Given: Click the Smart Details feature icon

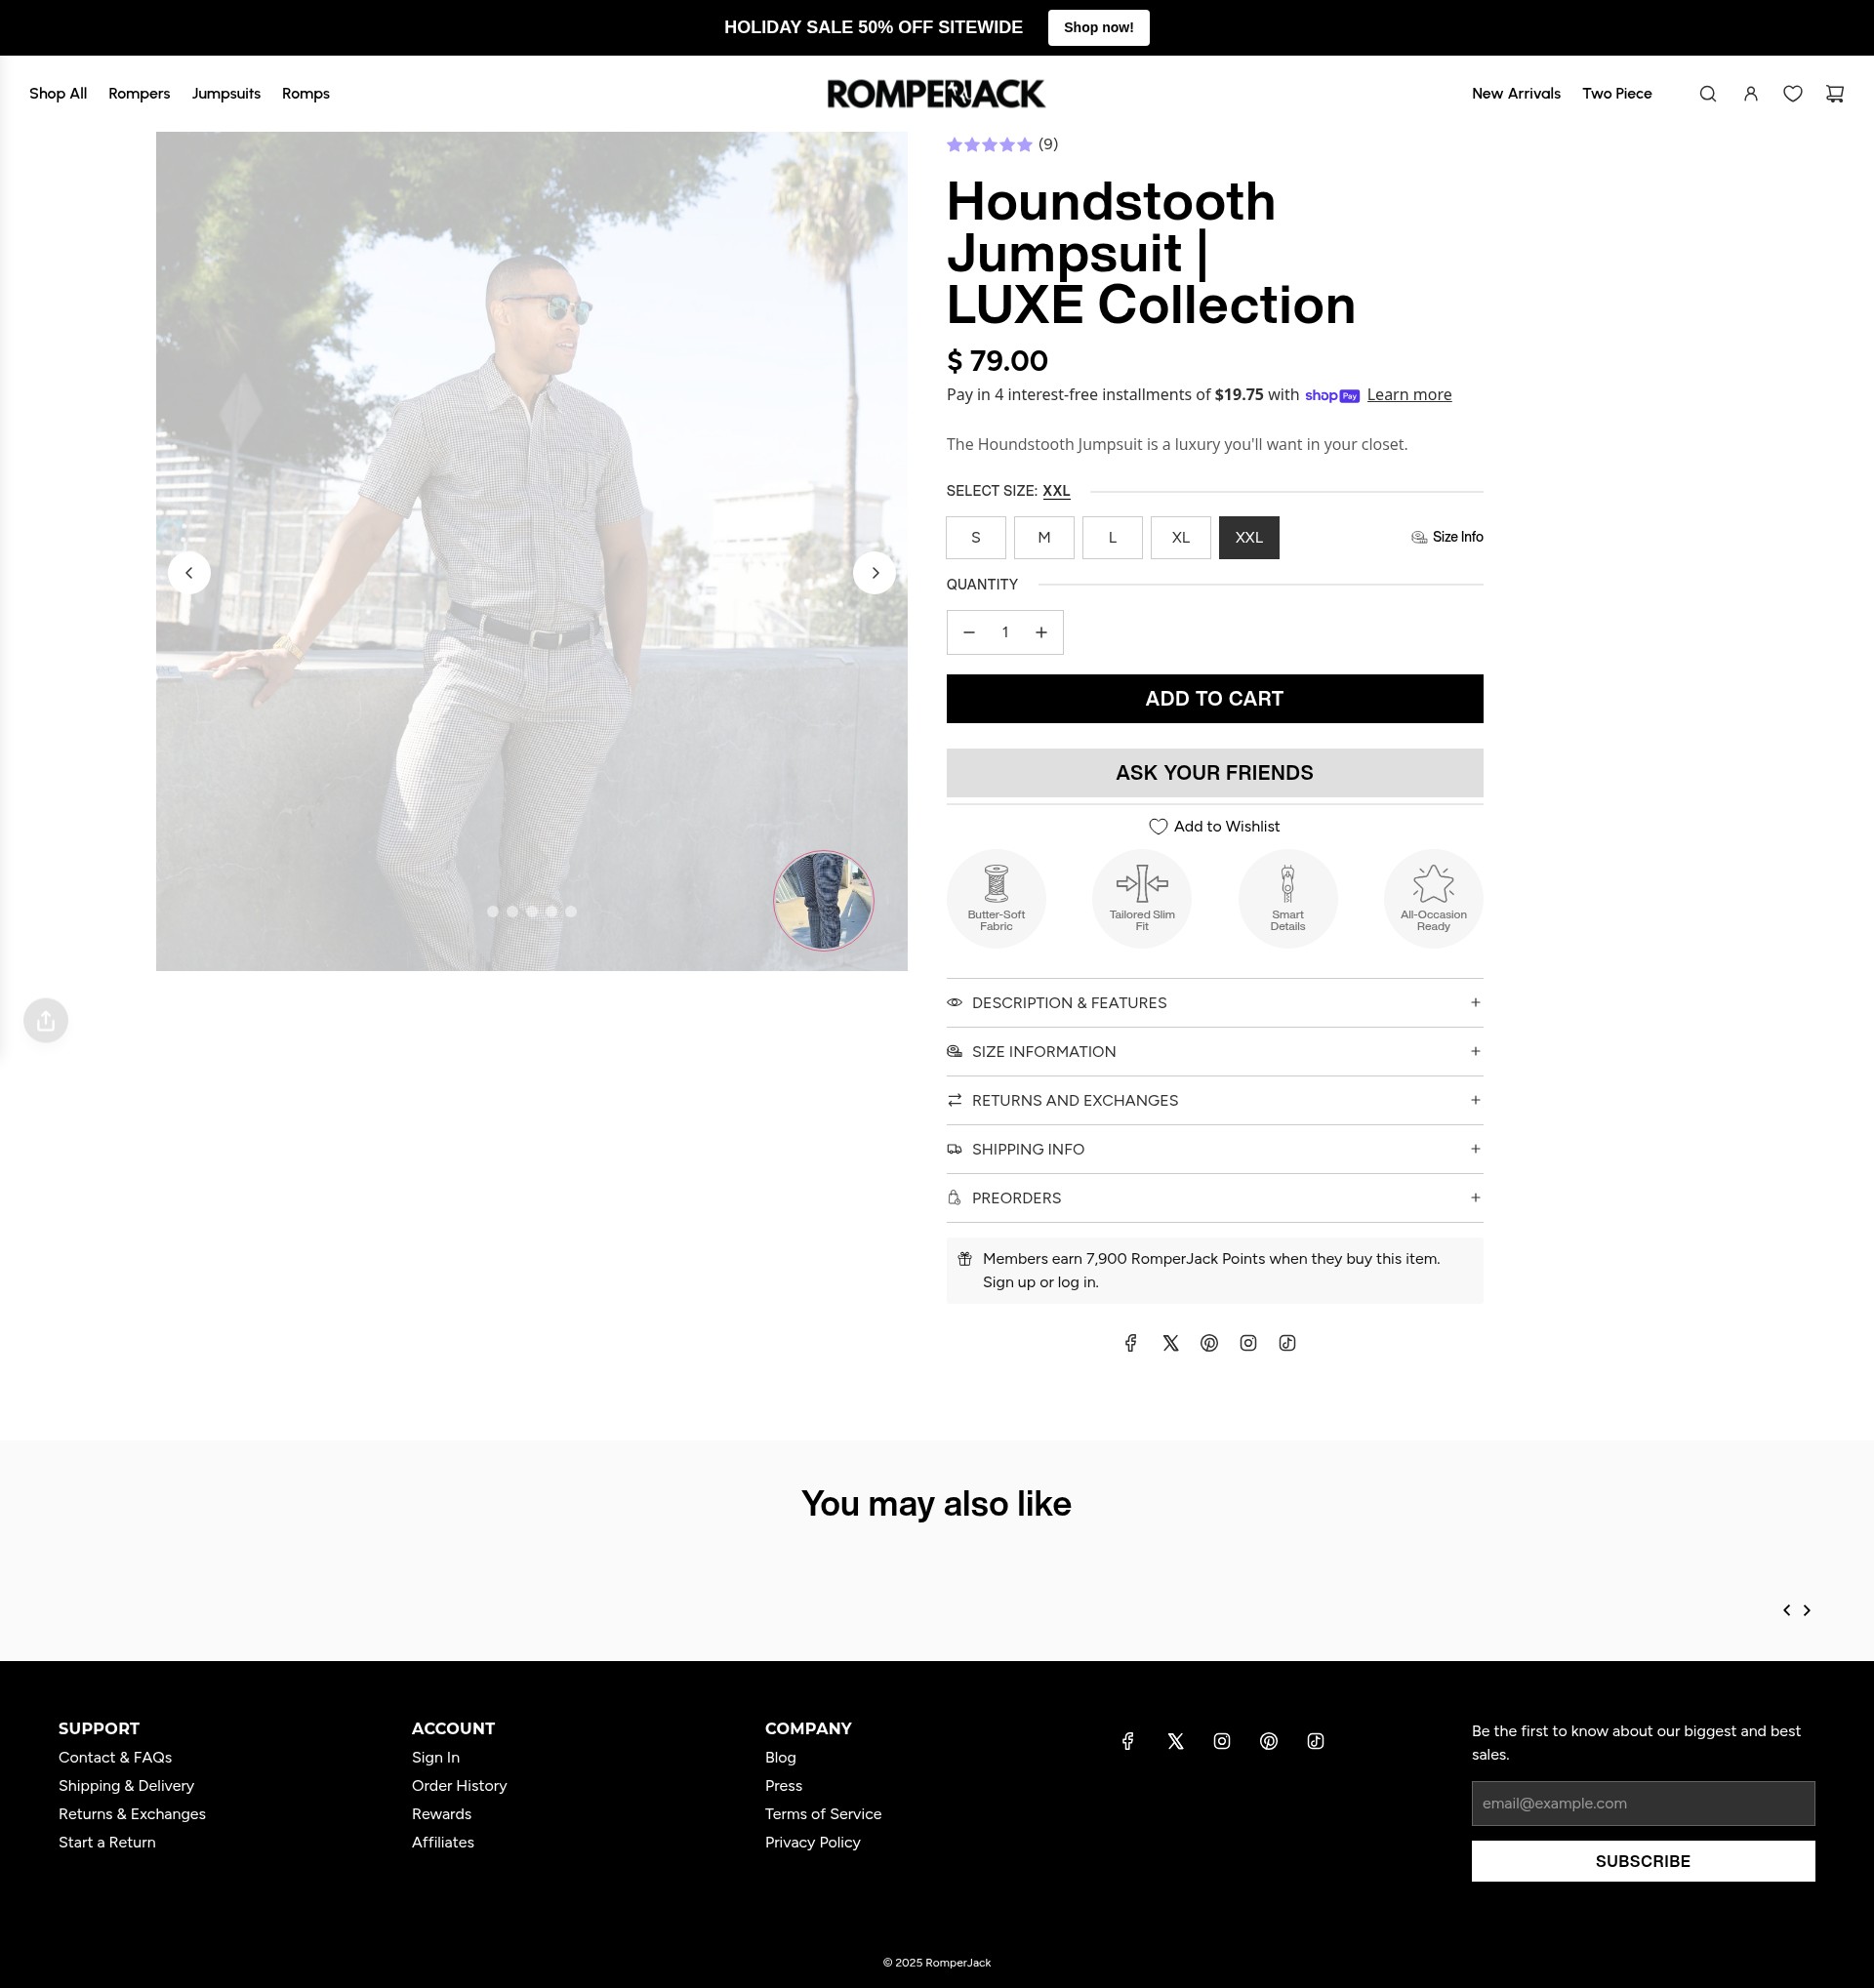Looking at the screenshot, I should click(1288, 899).
